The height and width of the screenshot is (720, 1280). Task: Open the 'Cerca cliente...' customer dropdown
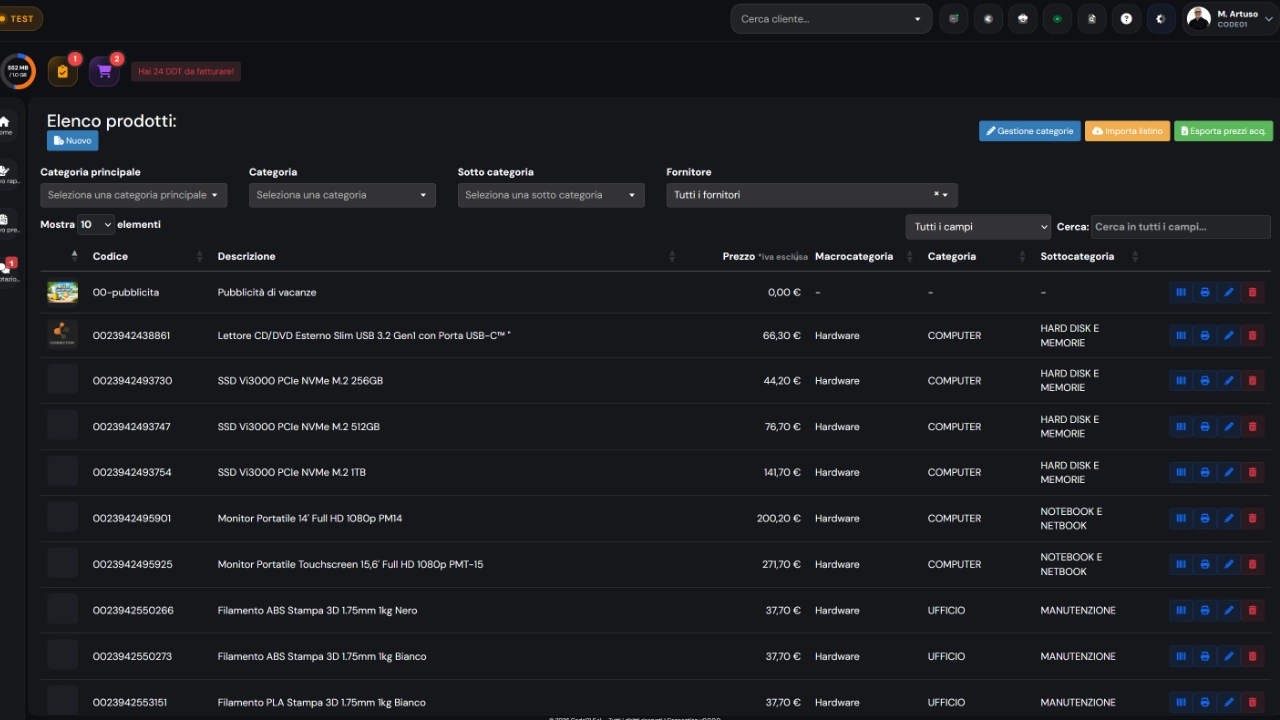click(x=831, y=19)
